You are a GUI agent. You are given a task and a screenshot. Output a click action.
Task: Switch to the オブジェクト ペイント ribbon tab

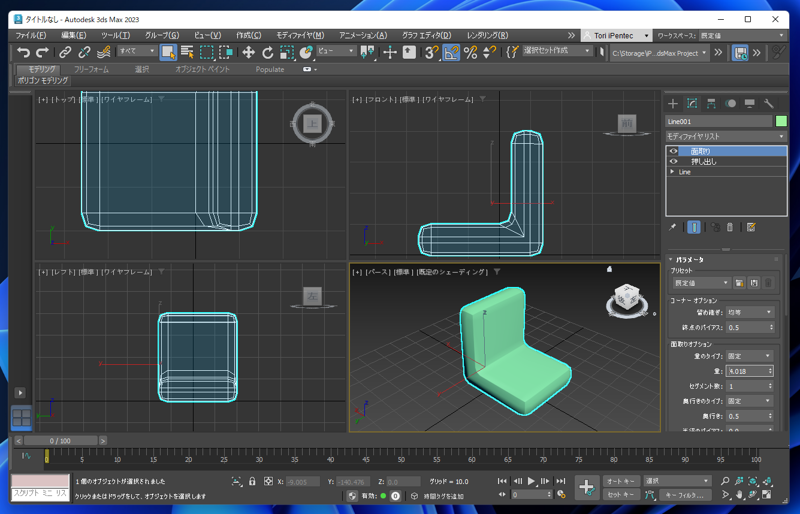pyautogui.click(x=203, y=69)
